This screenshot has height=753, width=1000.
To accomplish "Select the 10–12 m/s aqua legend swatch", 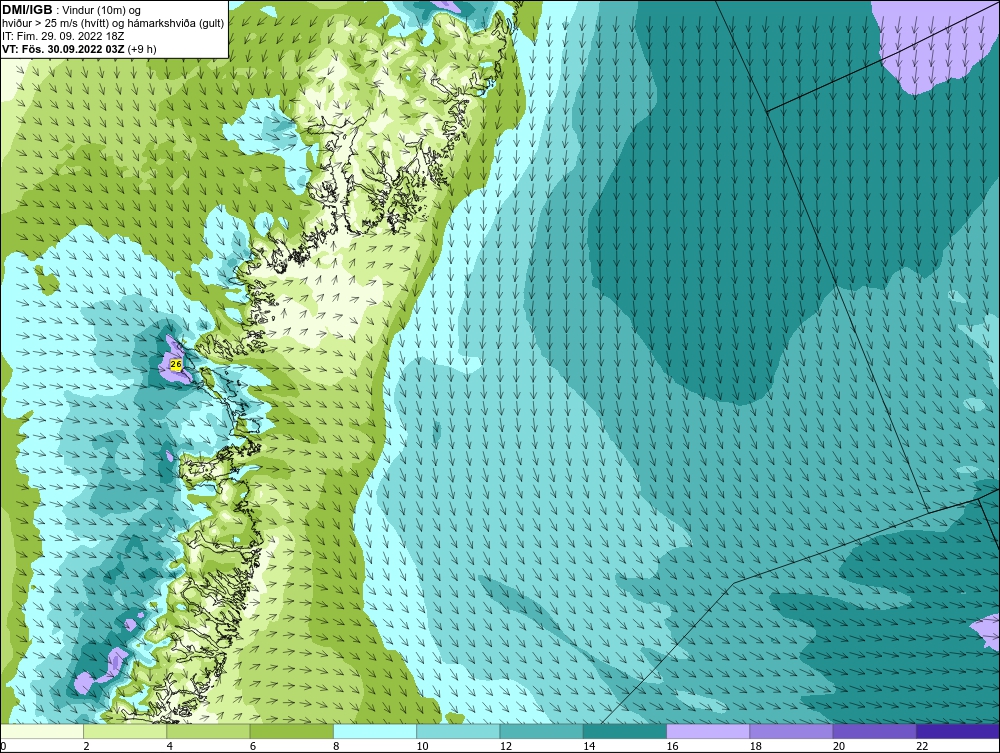I will 458,731.
